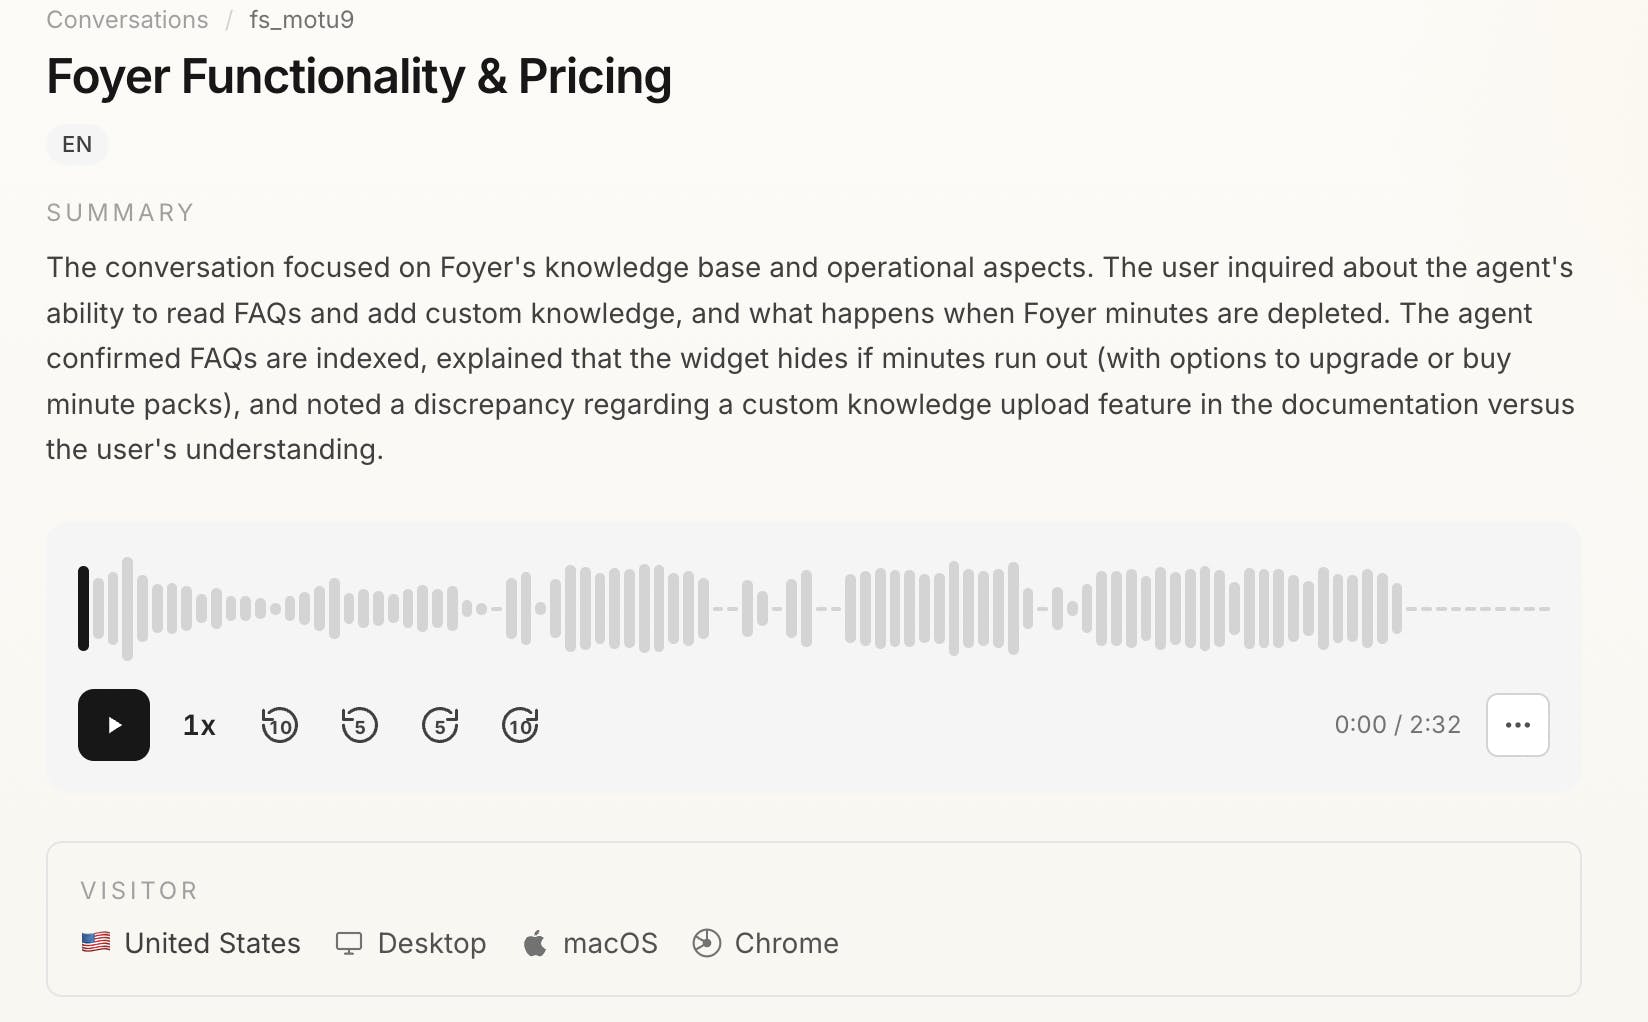Click the 0:00 / 2:32 time display

1398,724
